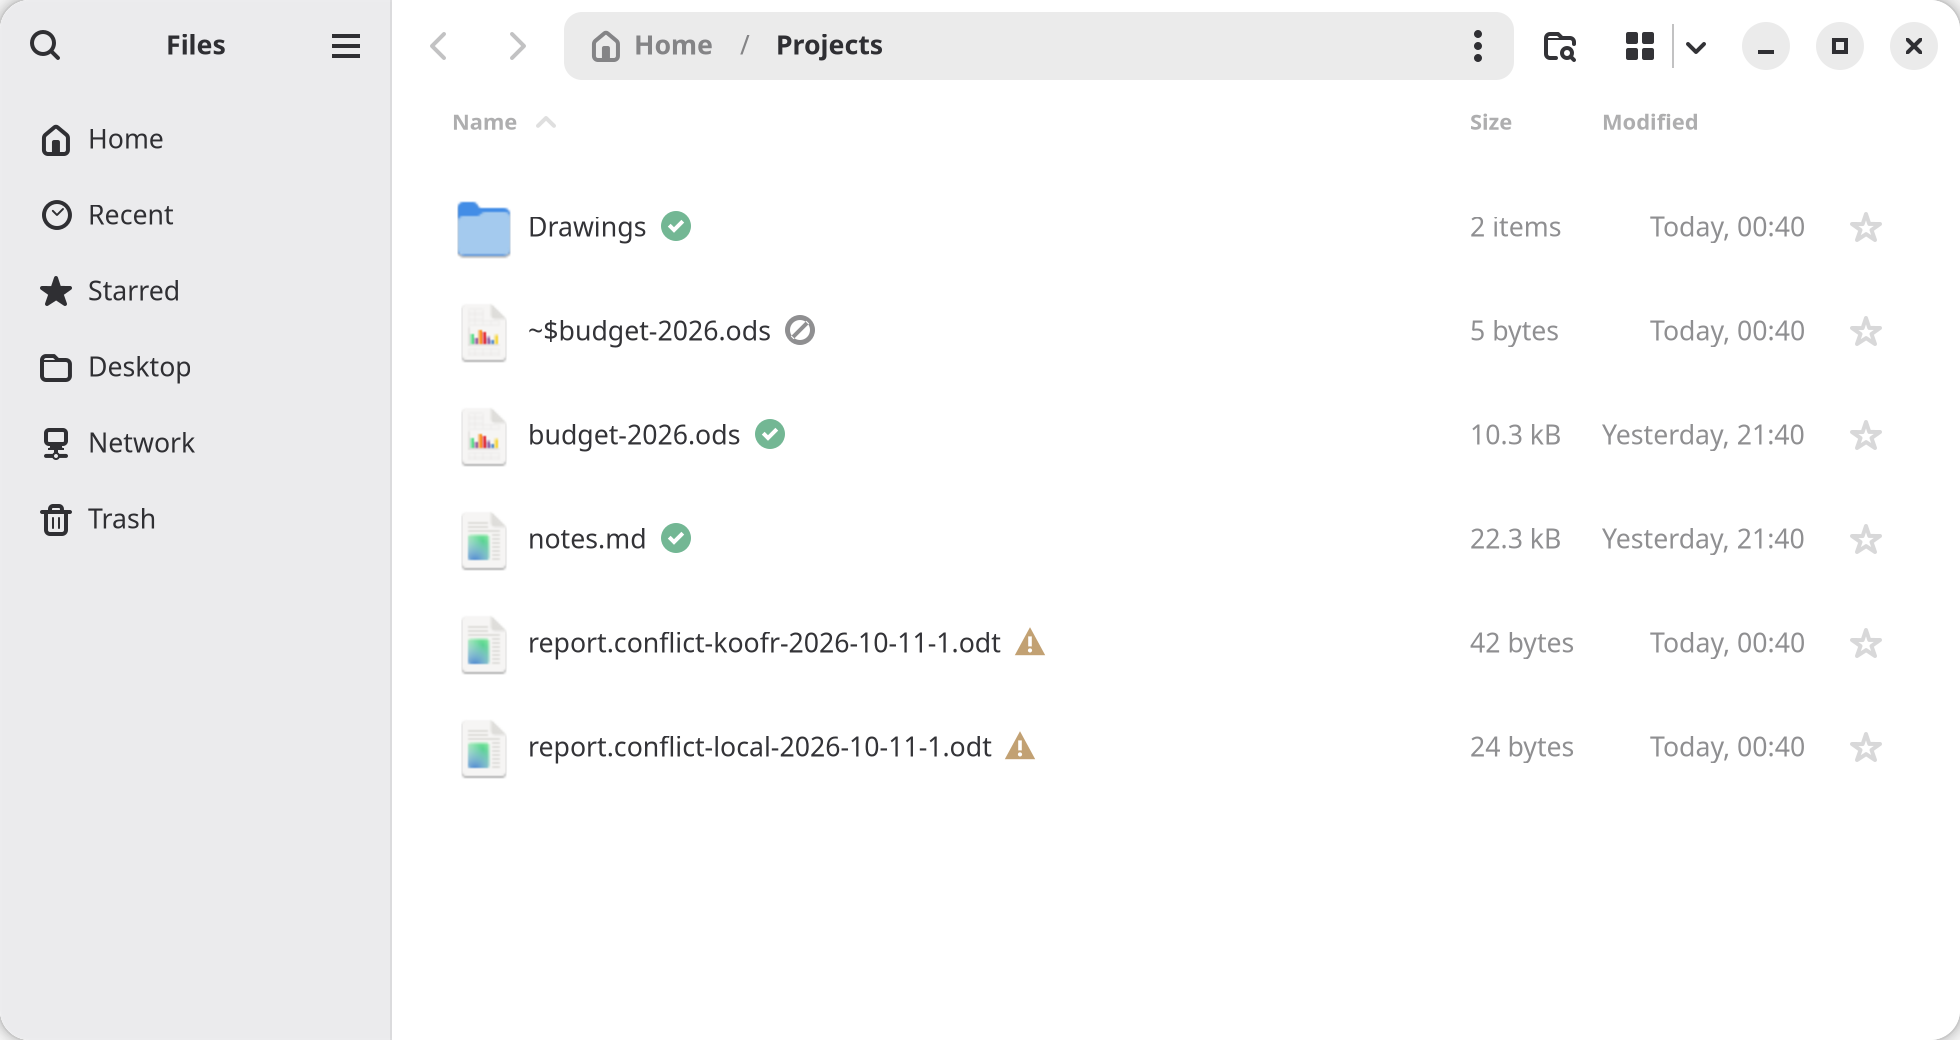
Task: Open the path bar three-dot menu
Action: click(1477, 46)
